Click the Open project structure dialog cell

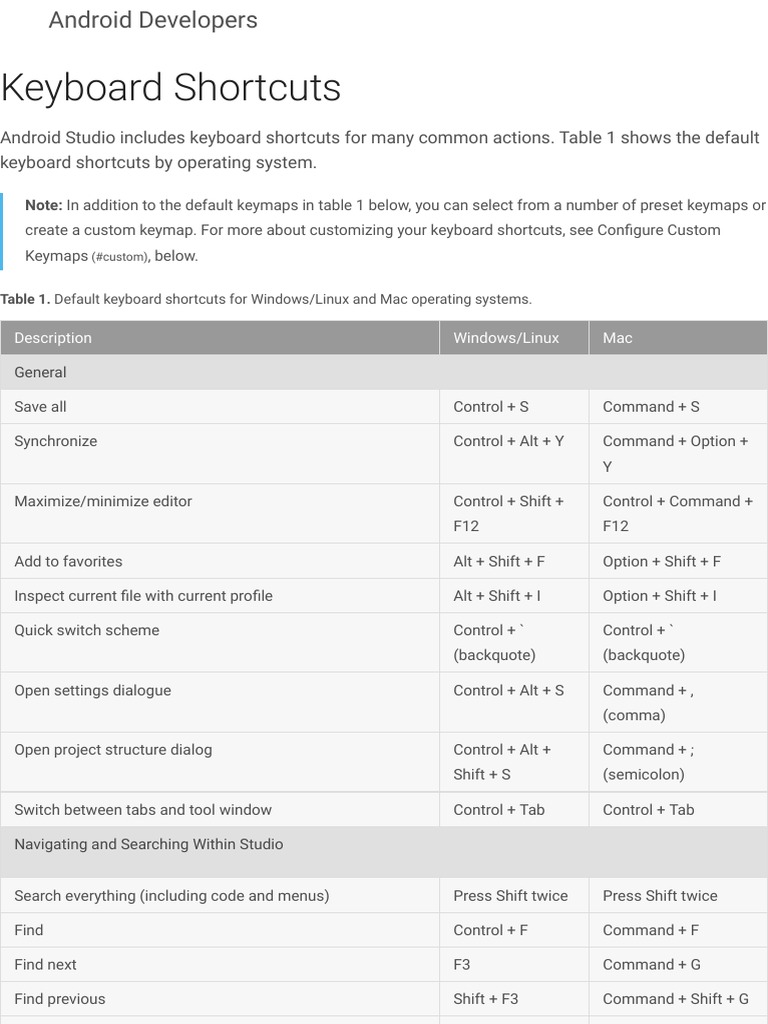coord(113,749)
